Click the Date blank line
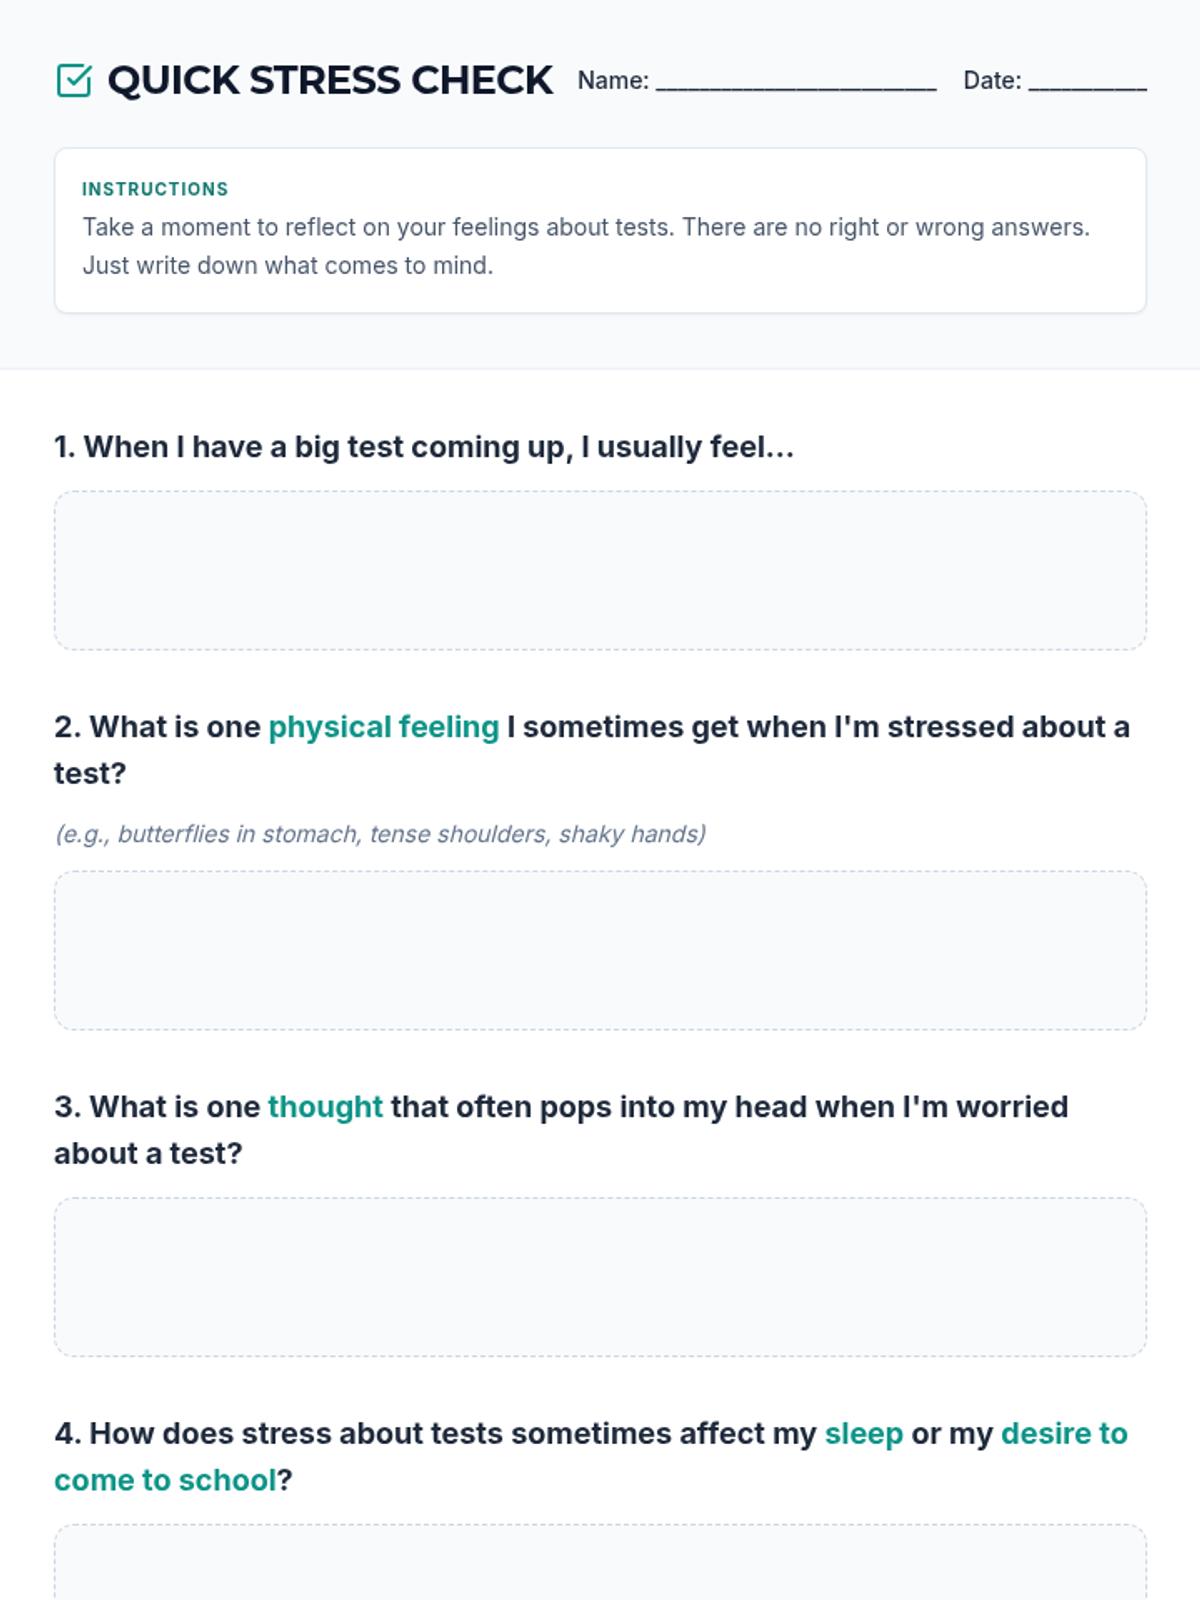The height and width of the screenshot is (1600, 1200). 1087,82
